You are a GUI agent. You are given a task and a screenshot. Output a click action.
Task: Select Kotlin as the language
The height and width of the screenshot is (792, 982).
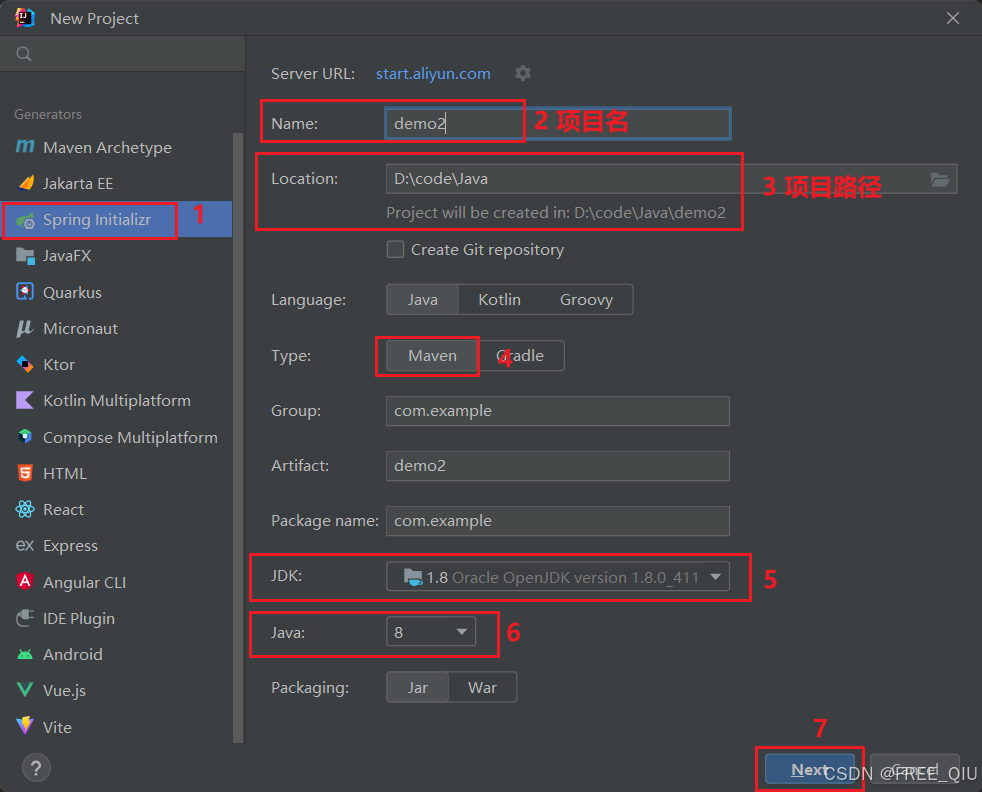499,299
